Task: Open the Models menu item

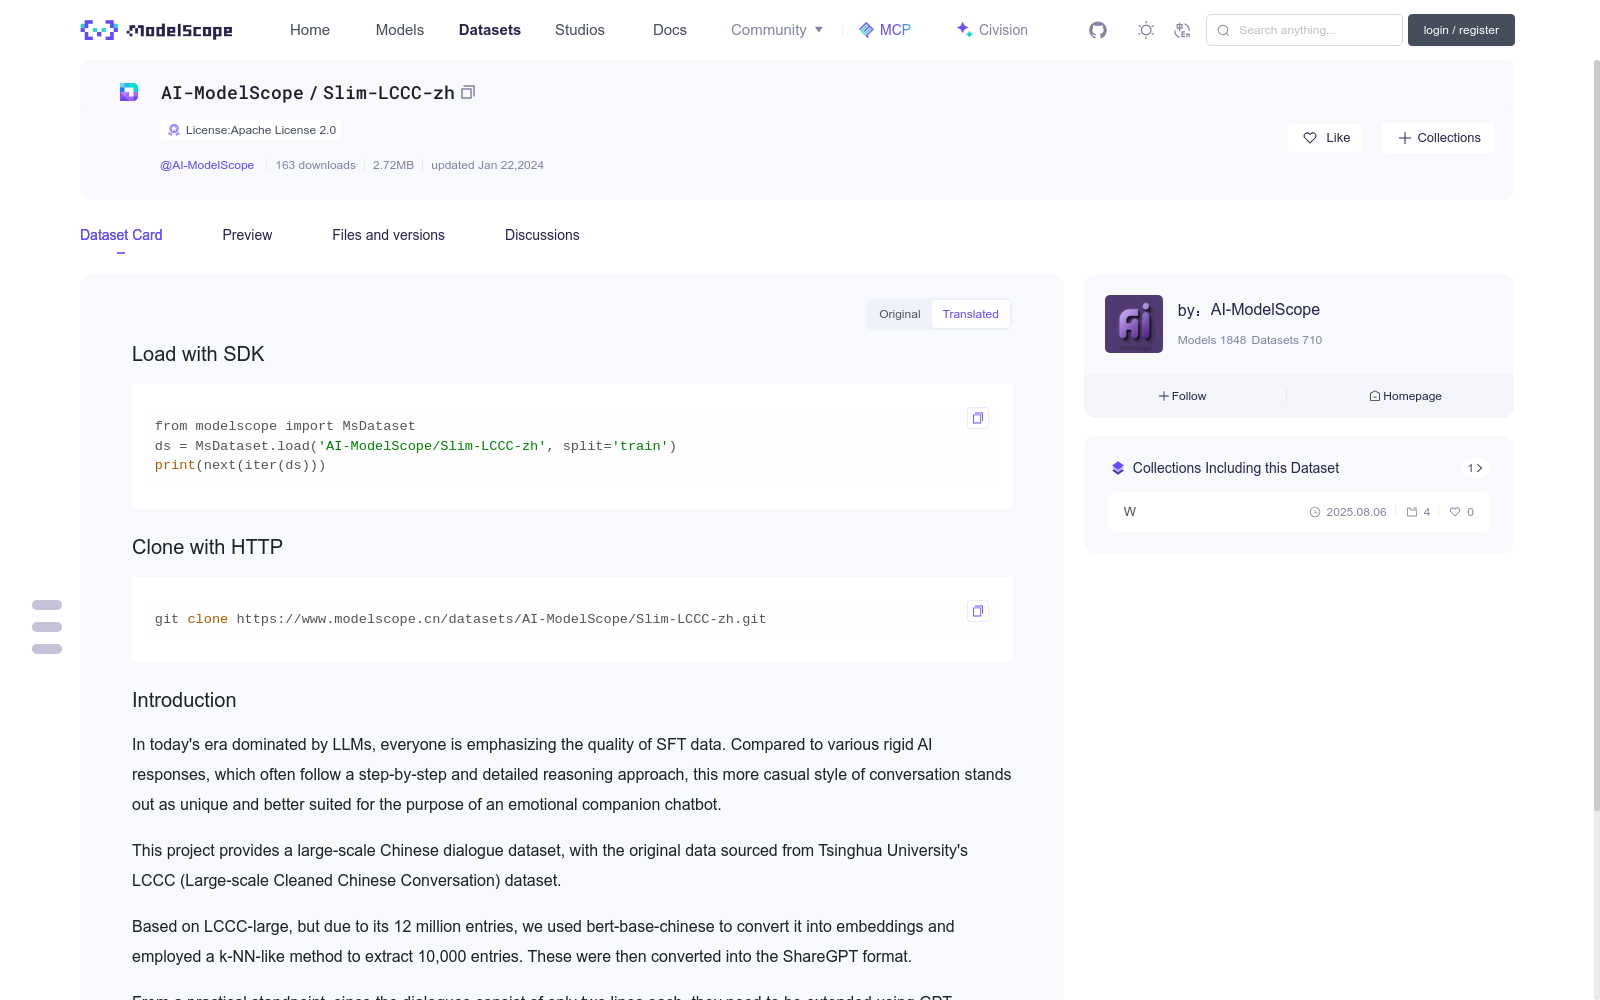Action: [400, 30]
